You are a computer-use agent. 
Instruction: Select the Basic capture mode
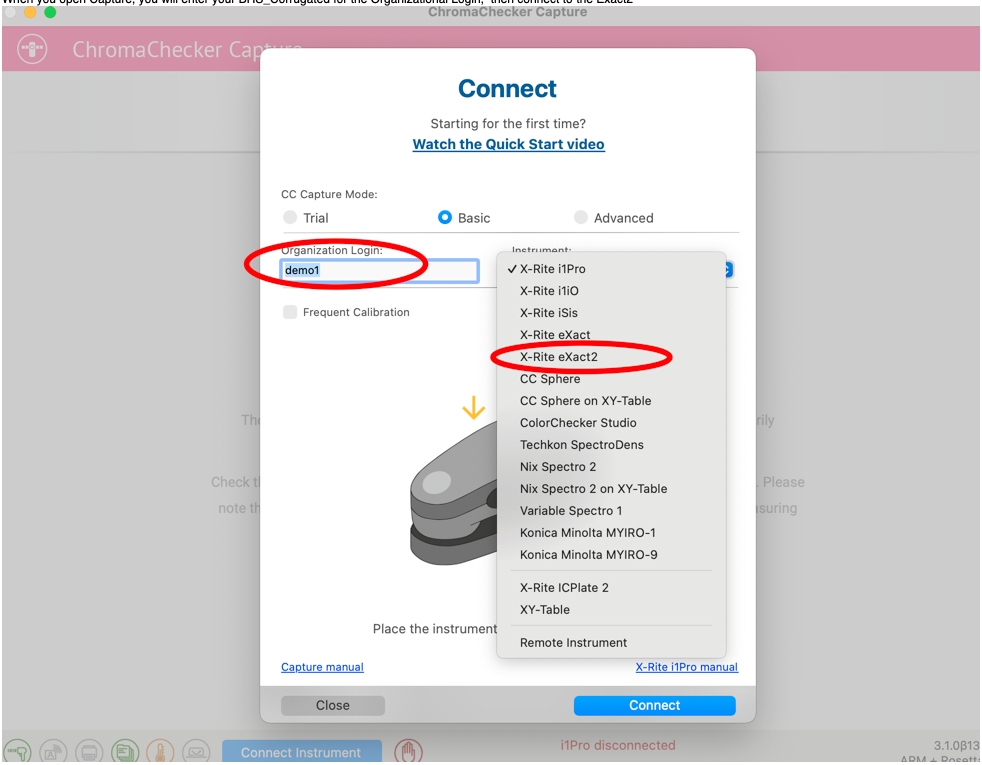[x=445, y=217]
